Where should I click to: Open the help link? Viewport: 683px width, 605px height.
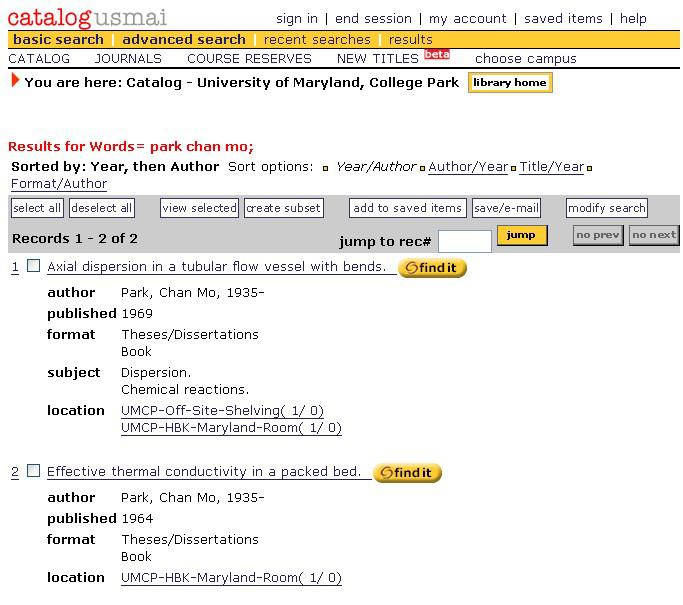pyautogui.click(x=633, y=19)
